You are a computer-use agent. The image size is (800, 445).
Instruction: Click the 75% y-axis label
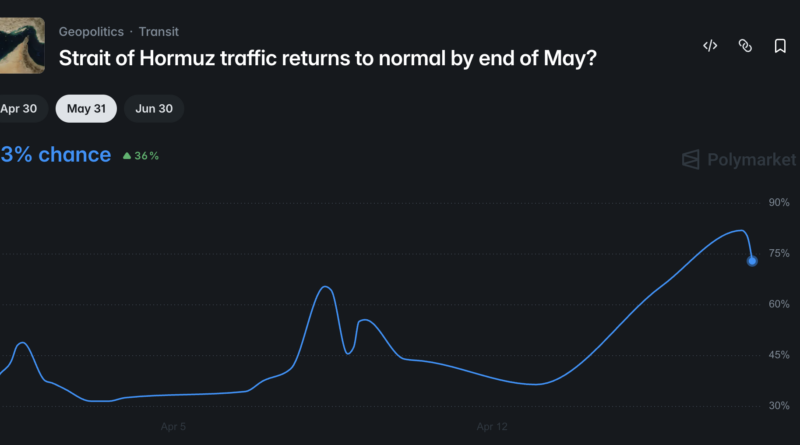tap(779, 254)
